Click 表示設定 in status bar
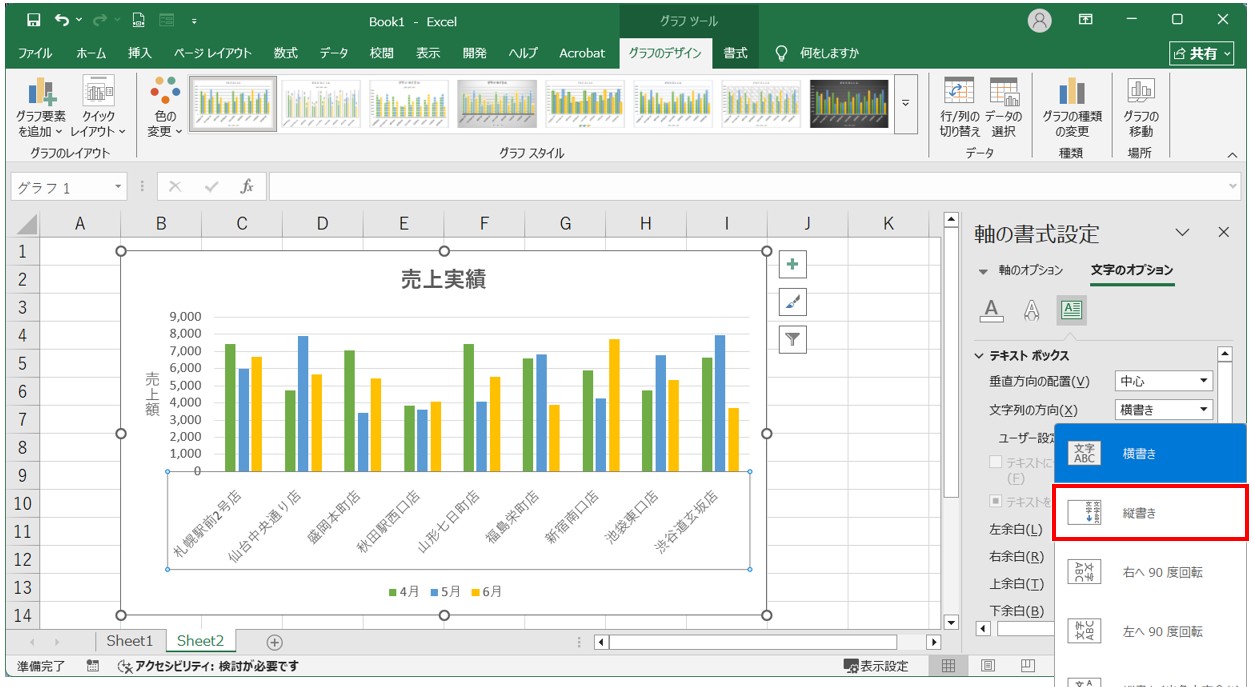This screenshot has width=1254, height=687. pyautogui.click(x=876, y=666)
